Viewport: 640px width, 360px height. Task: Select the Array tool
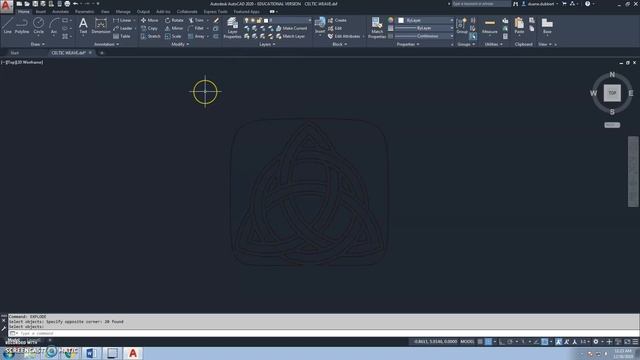196,36
